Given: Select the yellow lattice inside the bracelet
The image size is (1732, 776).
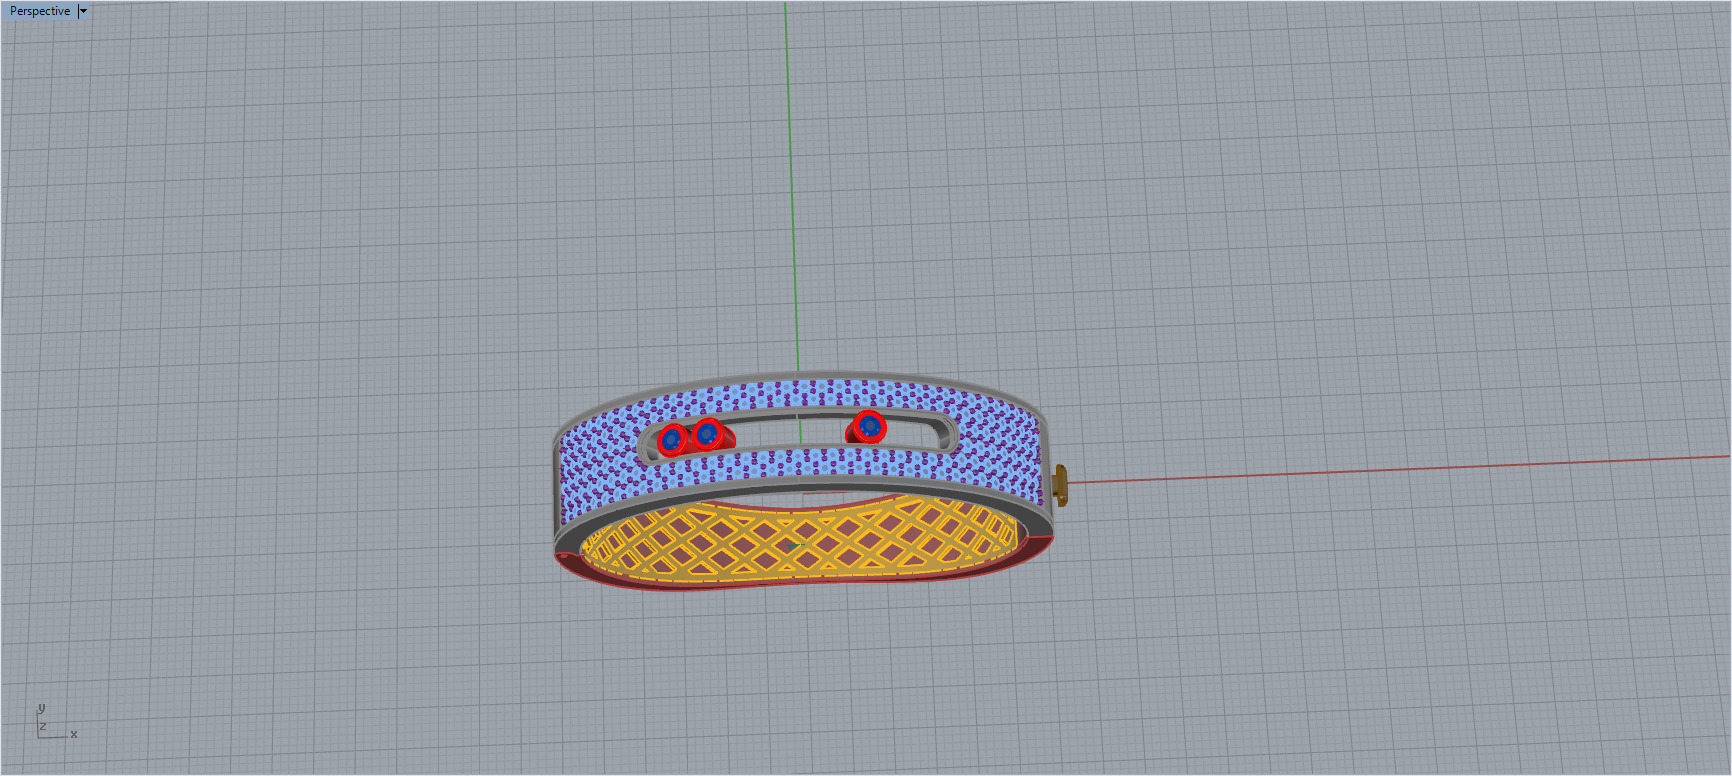Looking at the screenshot, I should click(800, 541).
